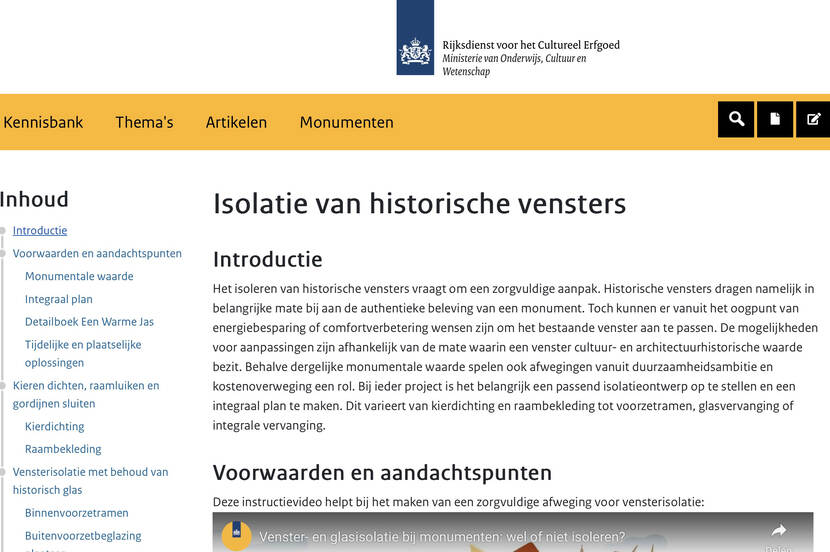The height and width of the screenshot is (552, 830).
Task: Click the Inhoud sidebar heading
Action: [x=34, y=200]
